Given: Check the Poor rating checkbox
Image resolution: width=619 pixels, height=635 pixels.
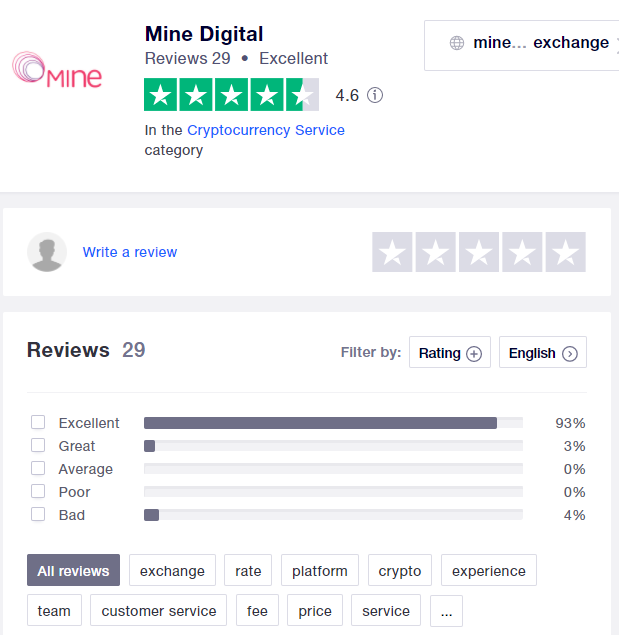Looking at the screenshot, I should pyautogui.click(x=38, y=491).
